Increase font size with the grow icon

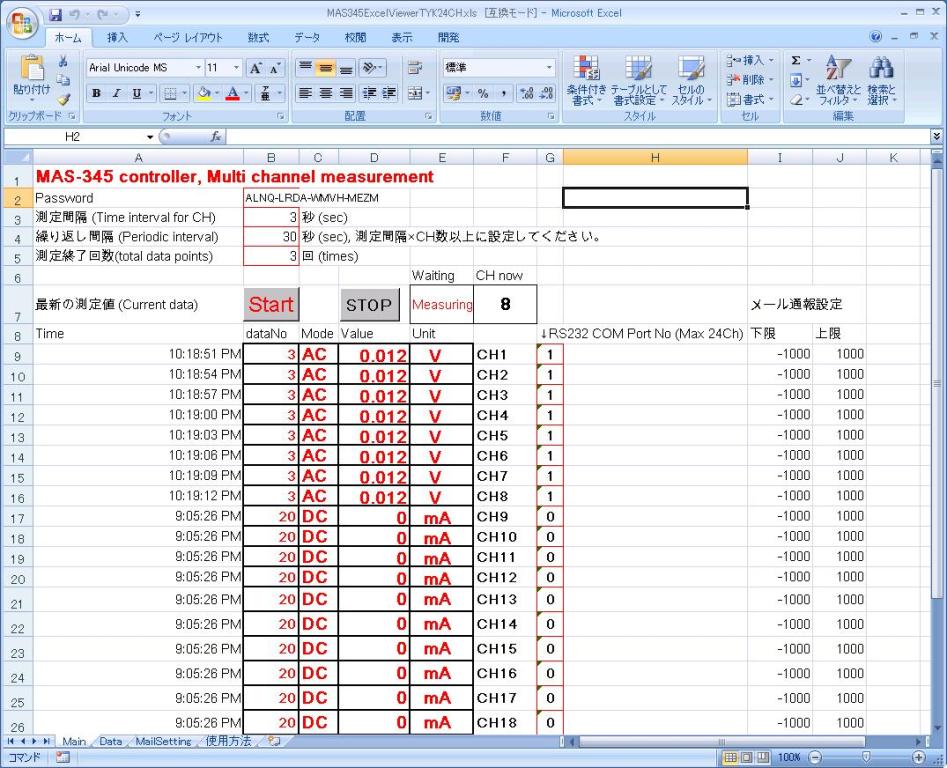tap(256, 68)
